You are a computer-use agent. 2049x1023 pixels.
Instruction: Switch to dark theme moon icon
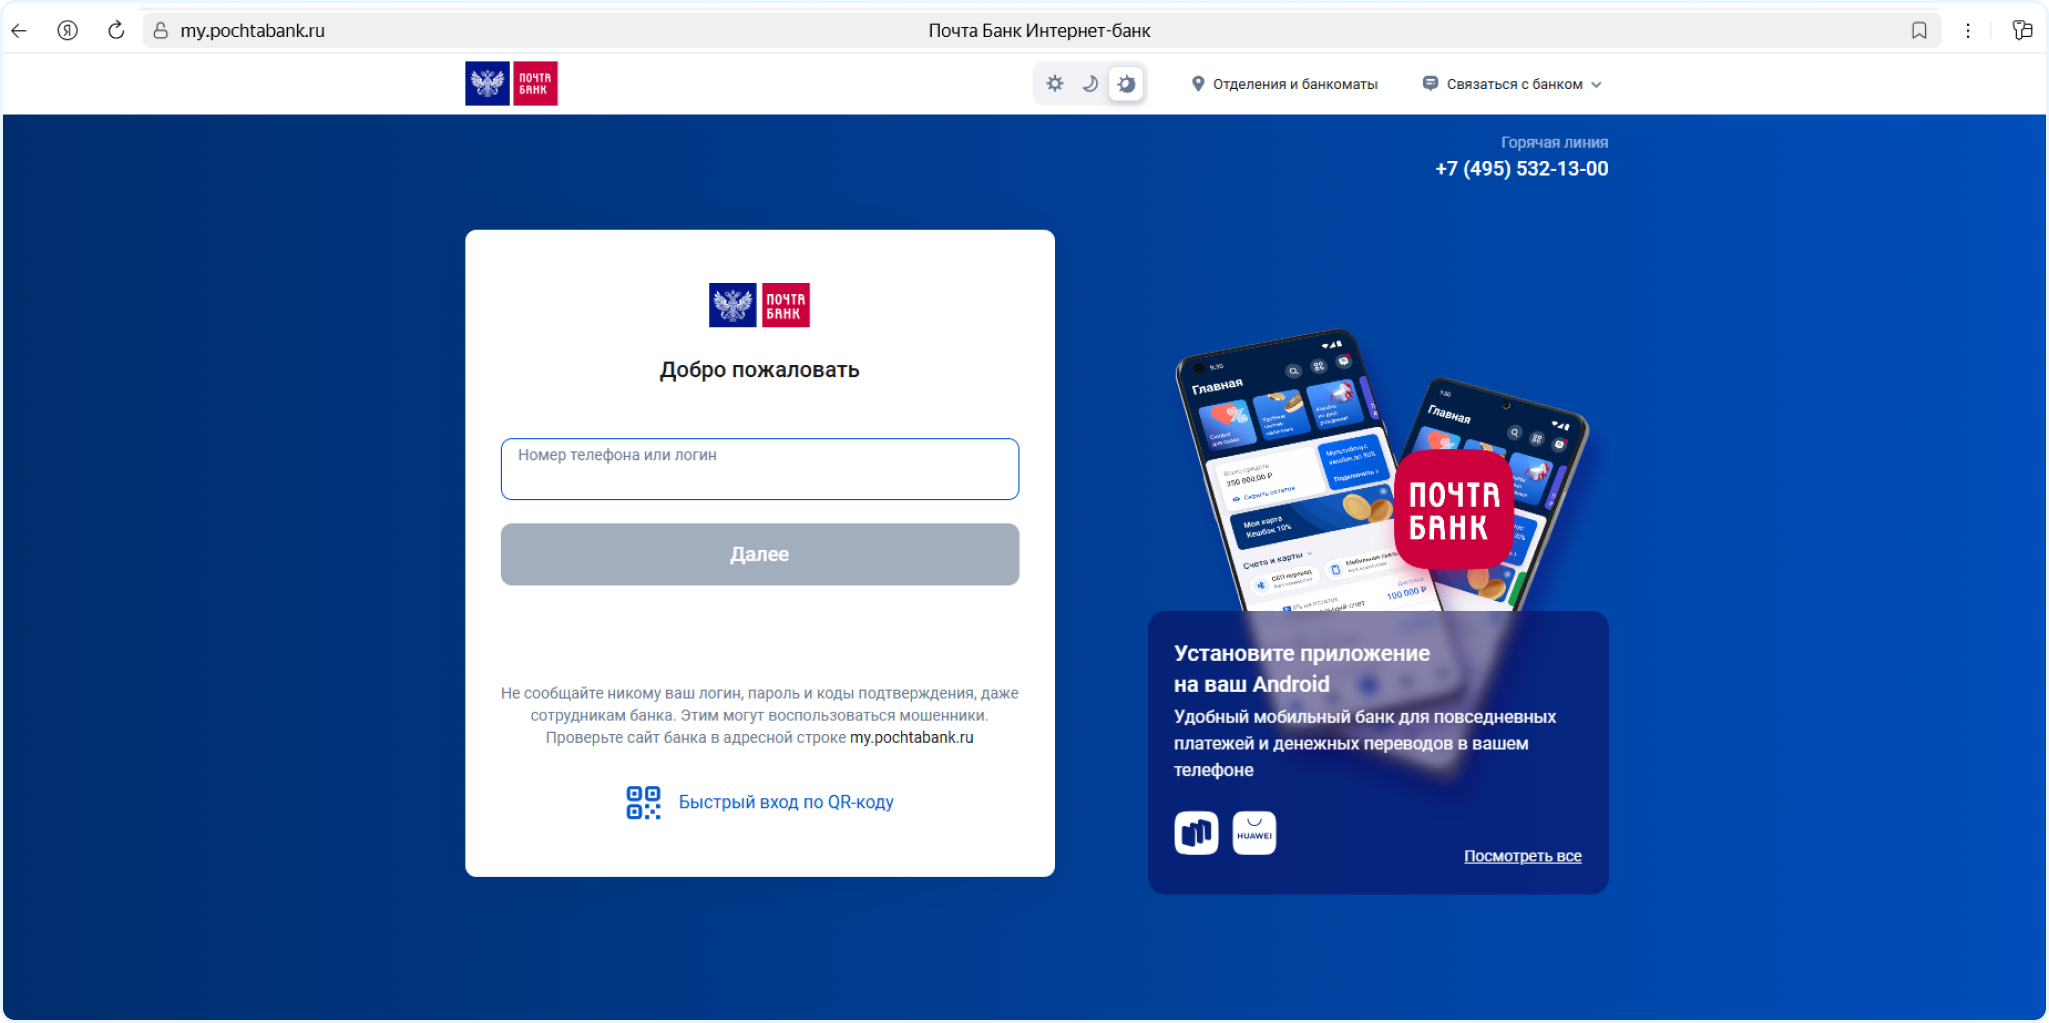point(1090,84)
